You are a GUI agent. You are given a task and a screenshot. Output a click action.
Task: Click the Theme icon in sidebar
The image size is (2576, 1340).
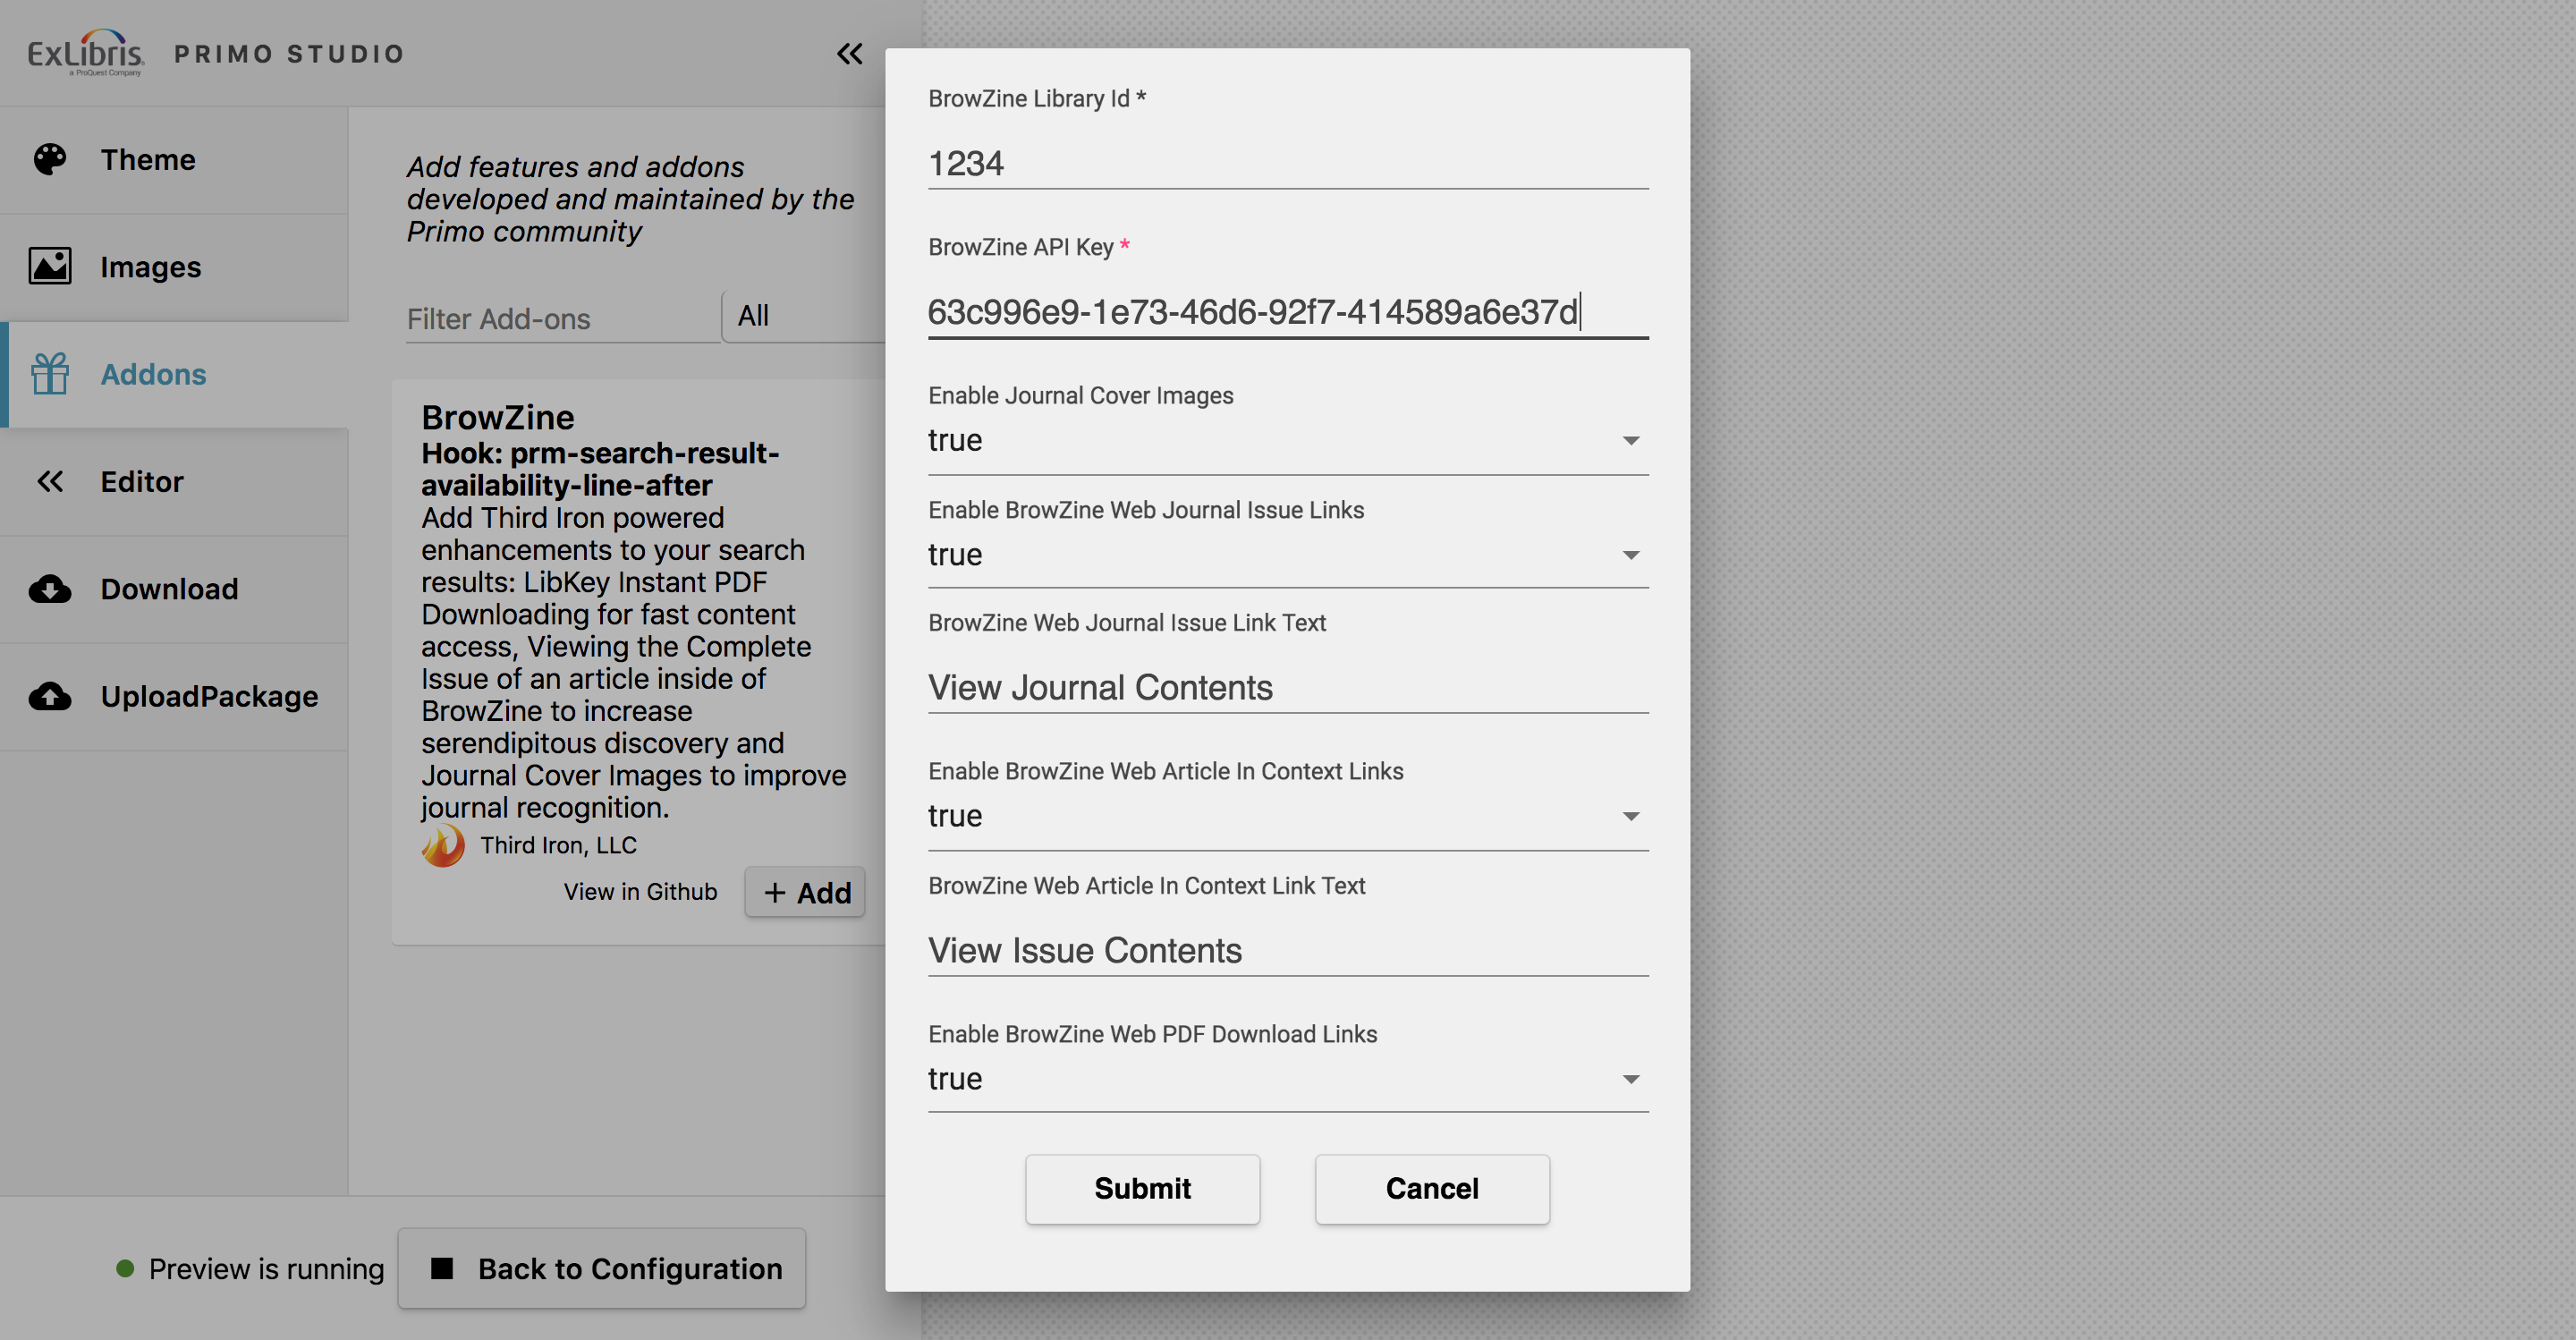[x=51, y=157]
